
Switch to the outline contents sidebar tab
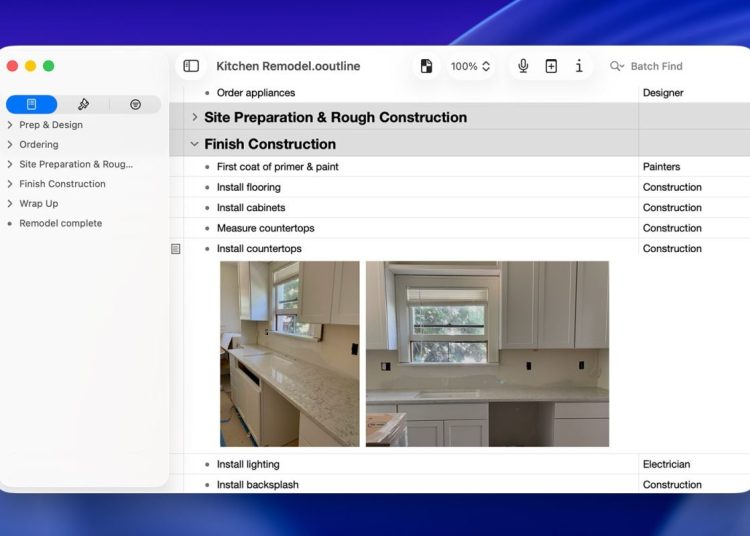(x=32, y=104)
